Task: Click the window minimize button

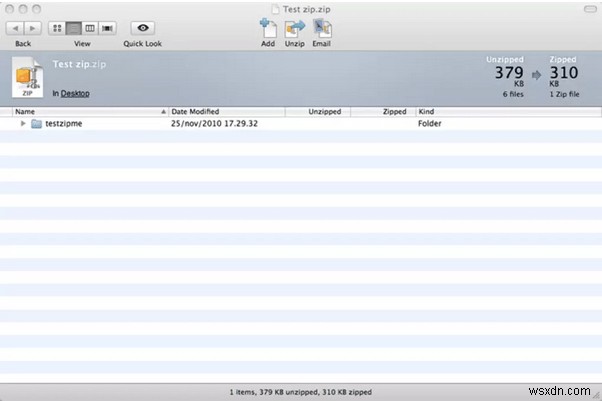Action: [23, 9]
